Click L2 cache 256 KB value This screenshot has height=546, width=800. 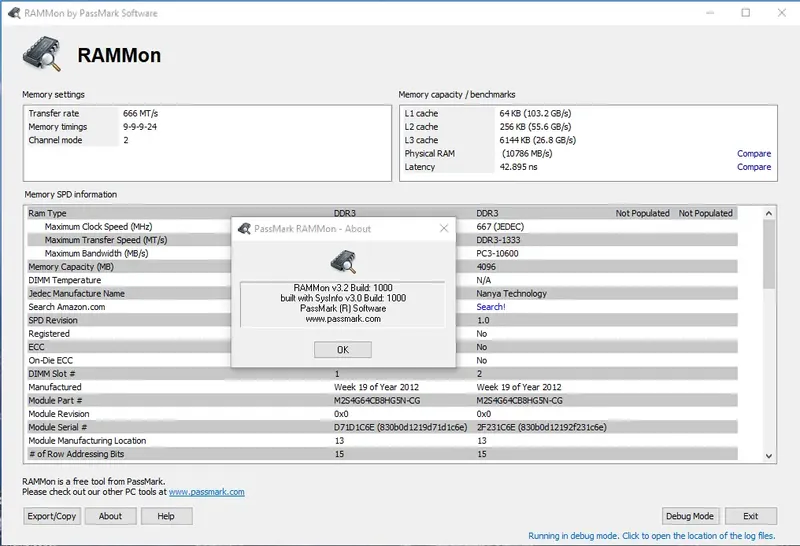click(x=535, y=127)
